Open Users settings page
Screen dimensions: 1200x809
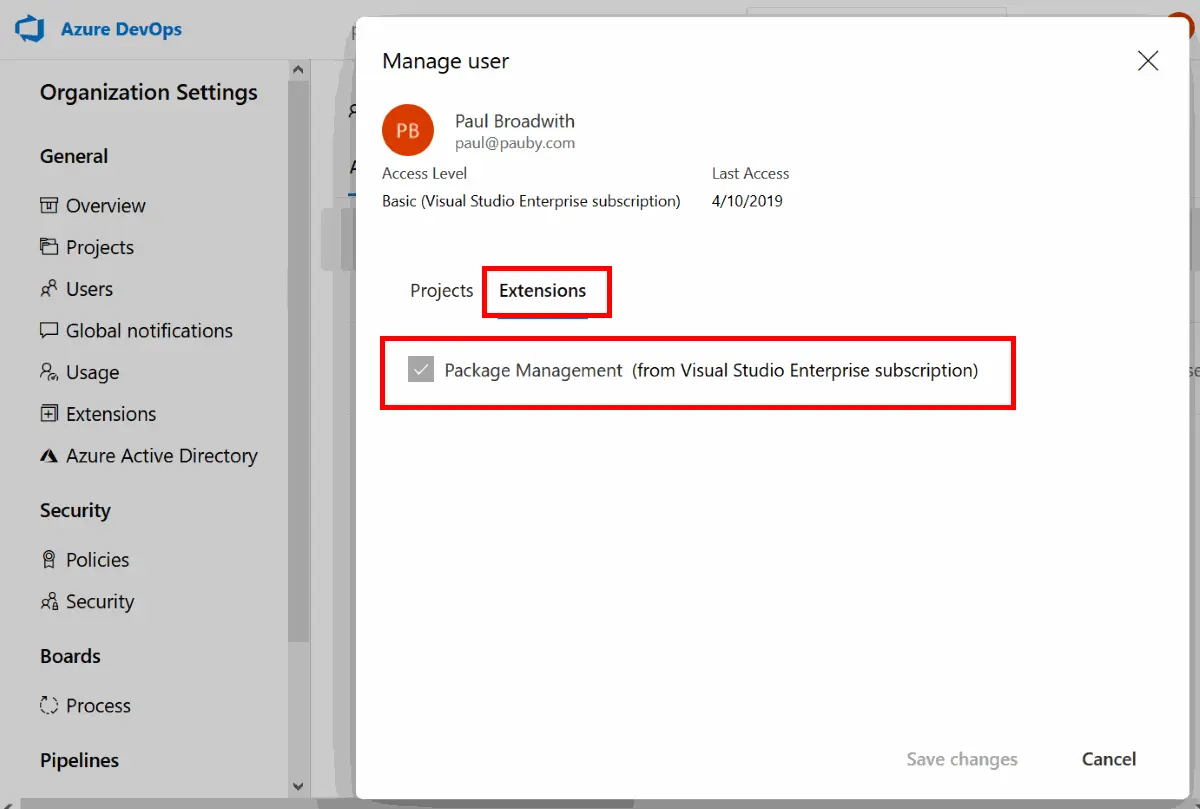click(x=89, y=290)
